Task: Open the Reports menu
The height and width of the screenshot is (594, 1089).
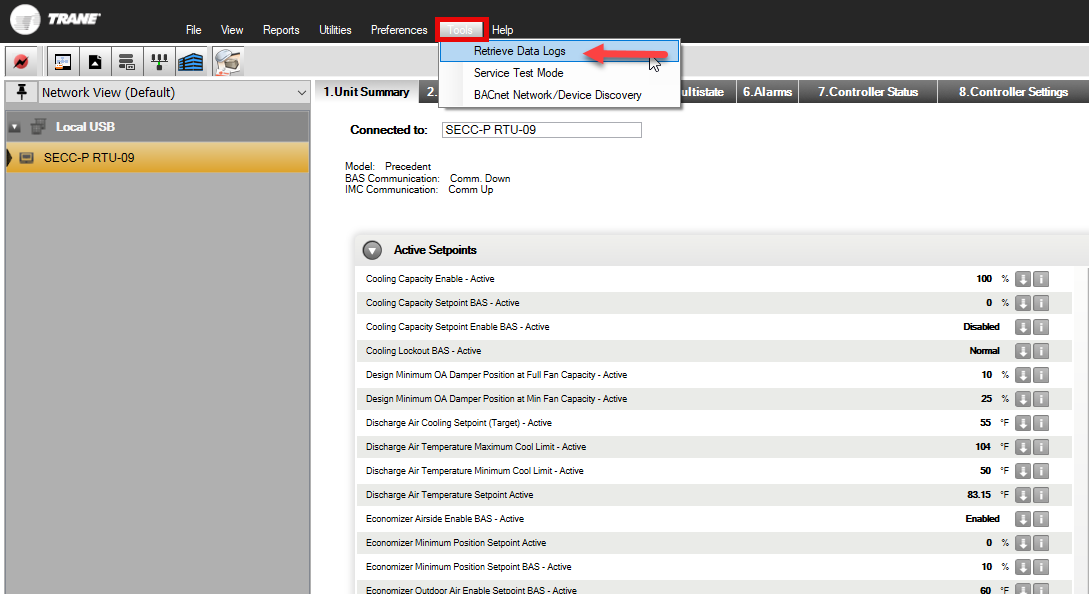Action: [281, 30]
